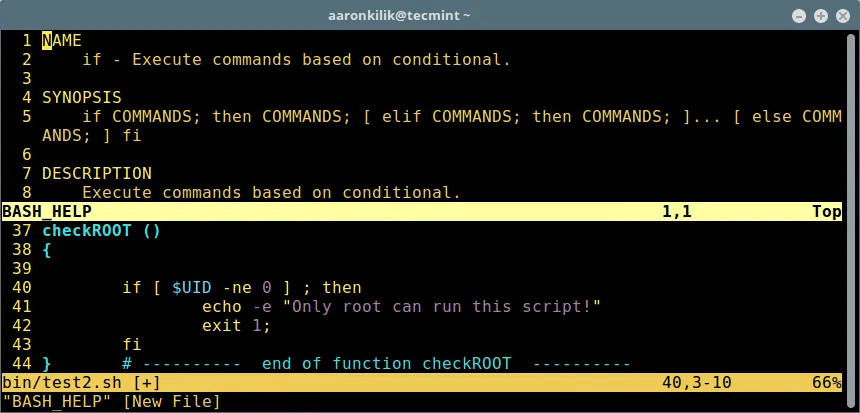Focus the BASH_HELP window status bar
The width and height of the screenshot is (860, 413).
coord(300,211)
